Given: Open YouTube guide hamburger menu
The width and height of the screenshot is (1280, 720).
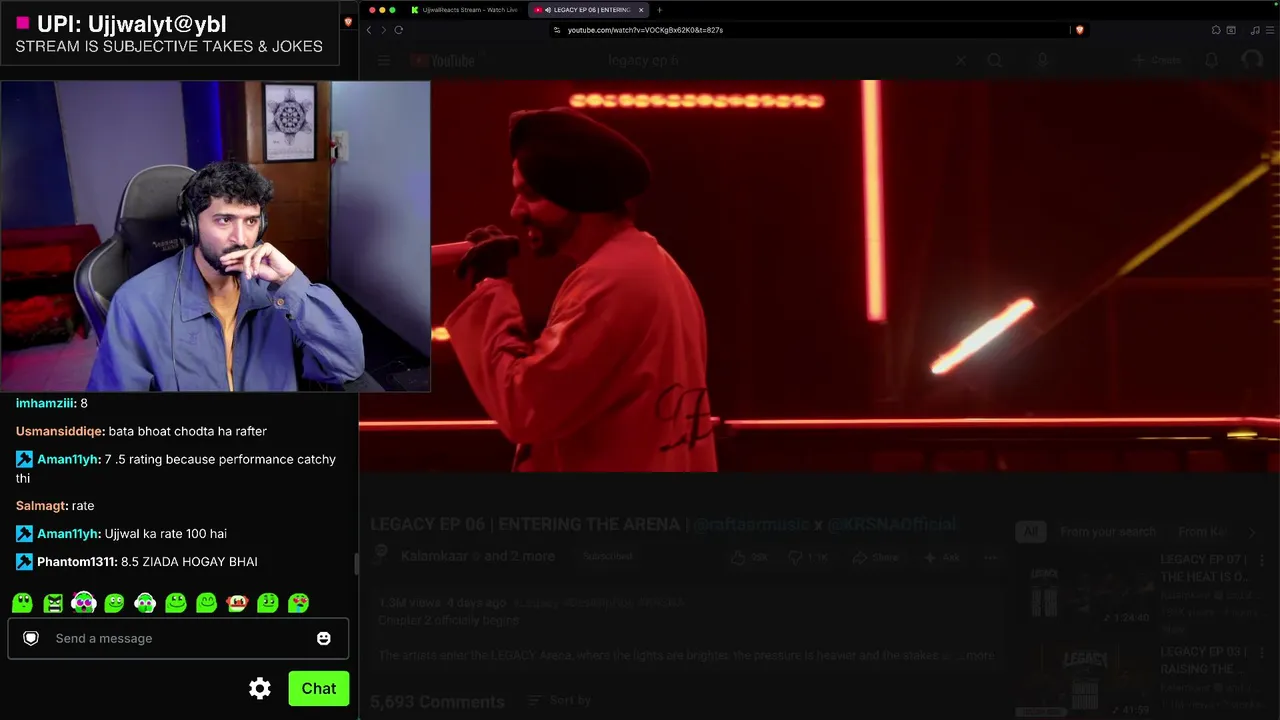Looking at the screenshot, I should click(384, 61).
